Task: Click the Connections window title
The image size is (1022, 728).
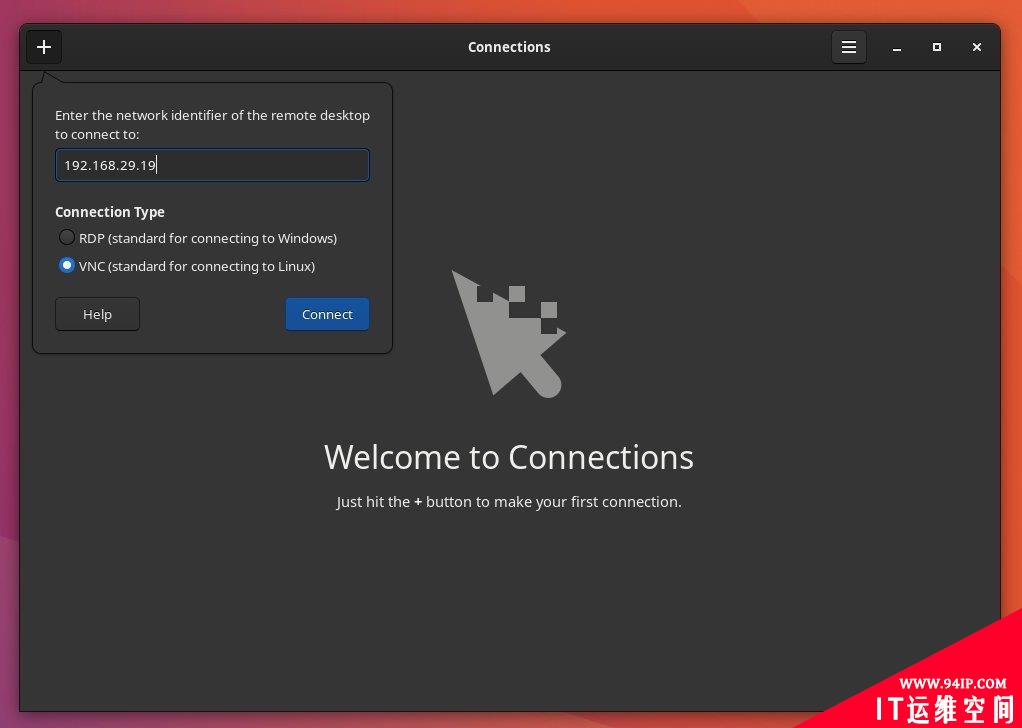Action: 509,47
